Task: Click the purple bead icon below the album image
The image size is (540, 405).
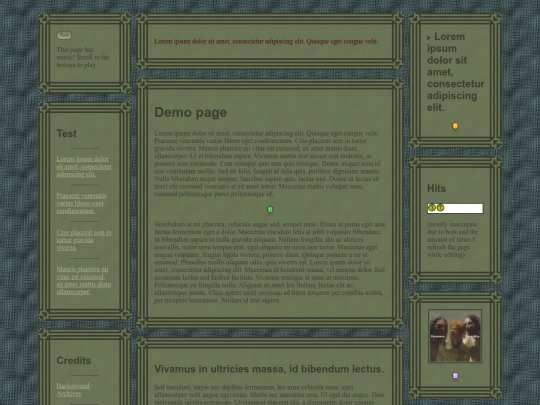Action: (455, 375)
